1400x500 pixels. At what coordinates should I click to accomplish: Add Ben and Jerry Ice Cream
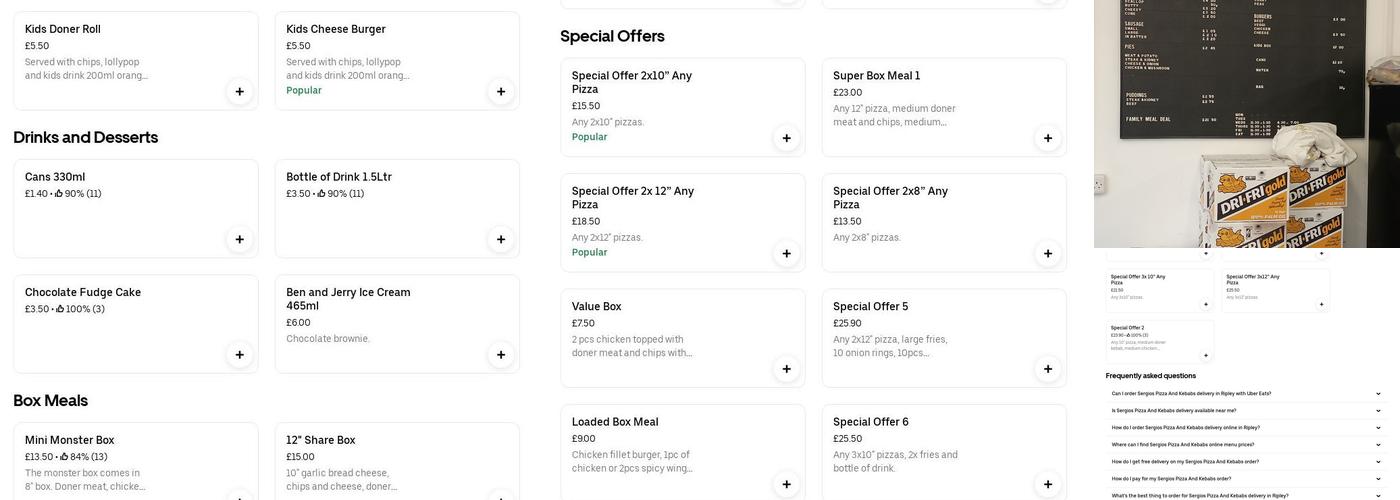(501, 355)
